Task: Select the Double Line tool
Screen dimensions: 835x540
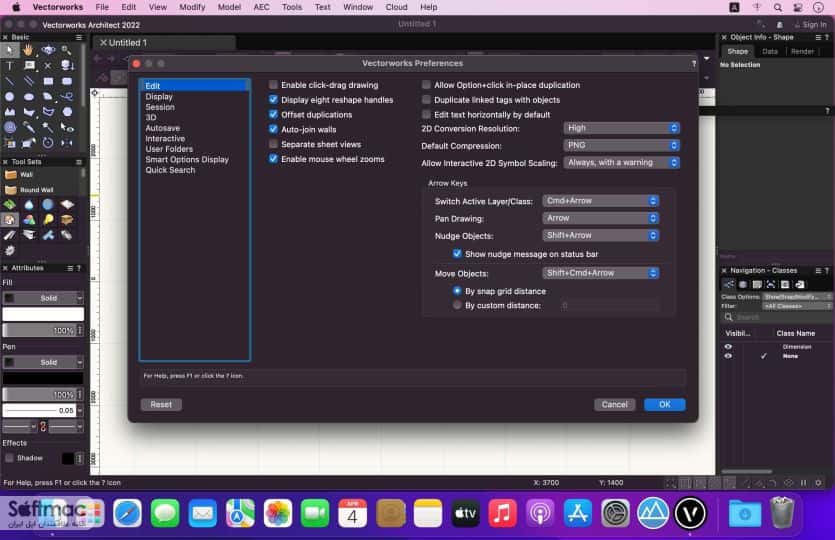Action: 29,81
